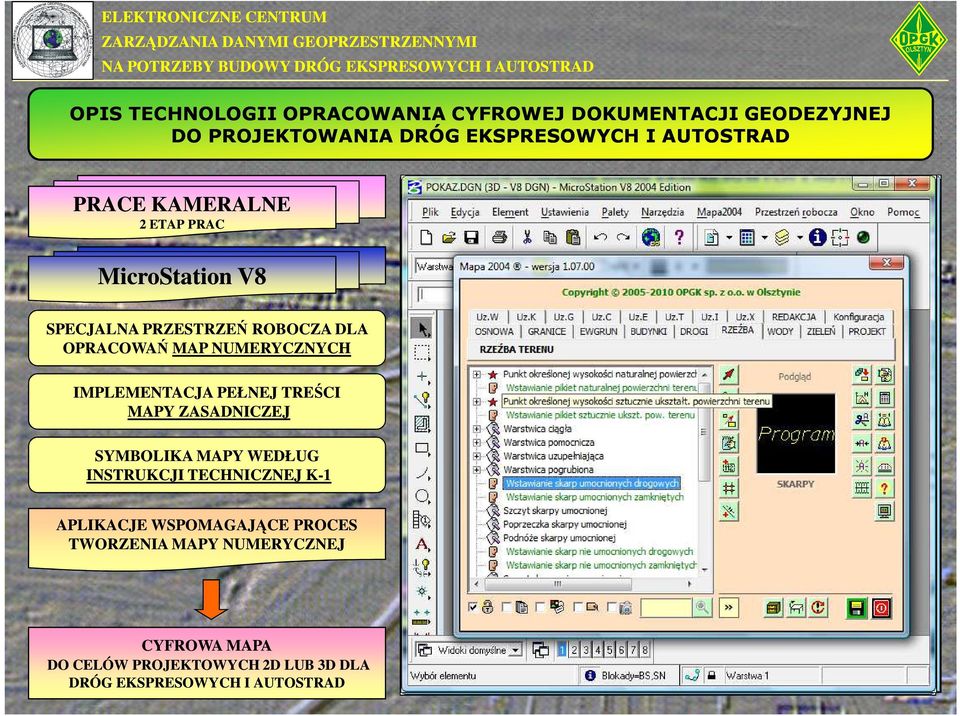Select the hatch pattern tool

coord(422,424)
